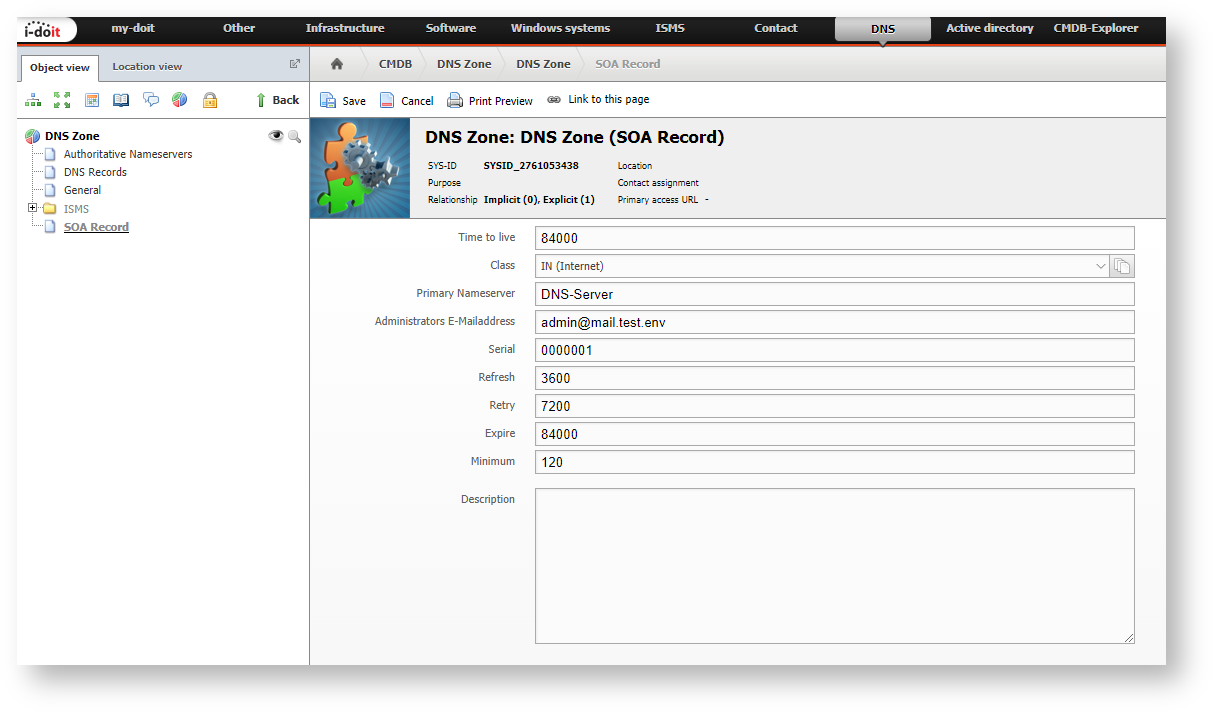Select the DNS Zone root node label
Image resolution: width=1214 pixels, height=713 pixels.
[x=72, y=136]
